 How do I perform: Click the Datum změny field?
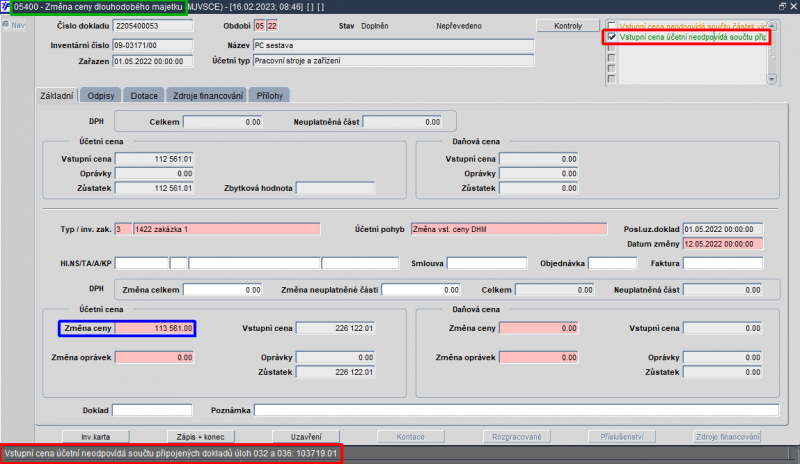coord(723,243)
